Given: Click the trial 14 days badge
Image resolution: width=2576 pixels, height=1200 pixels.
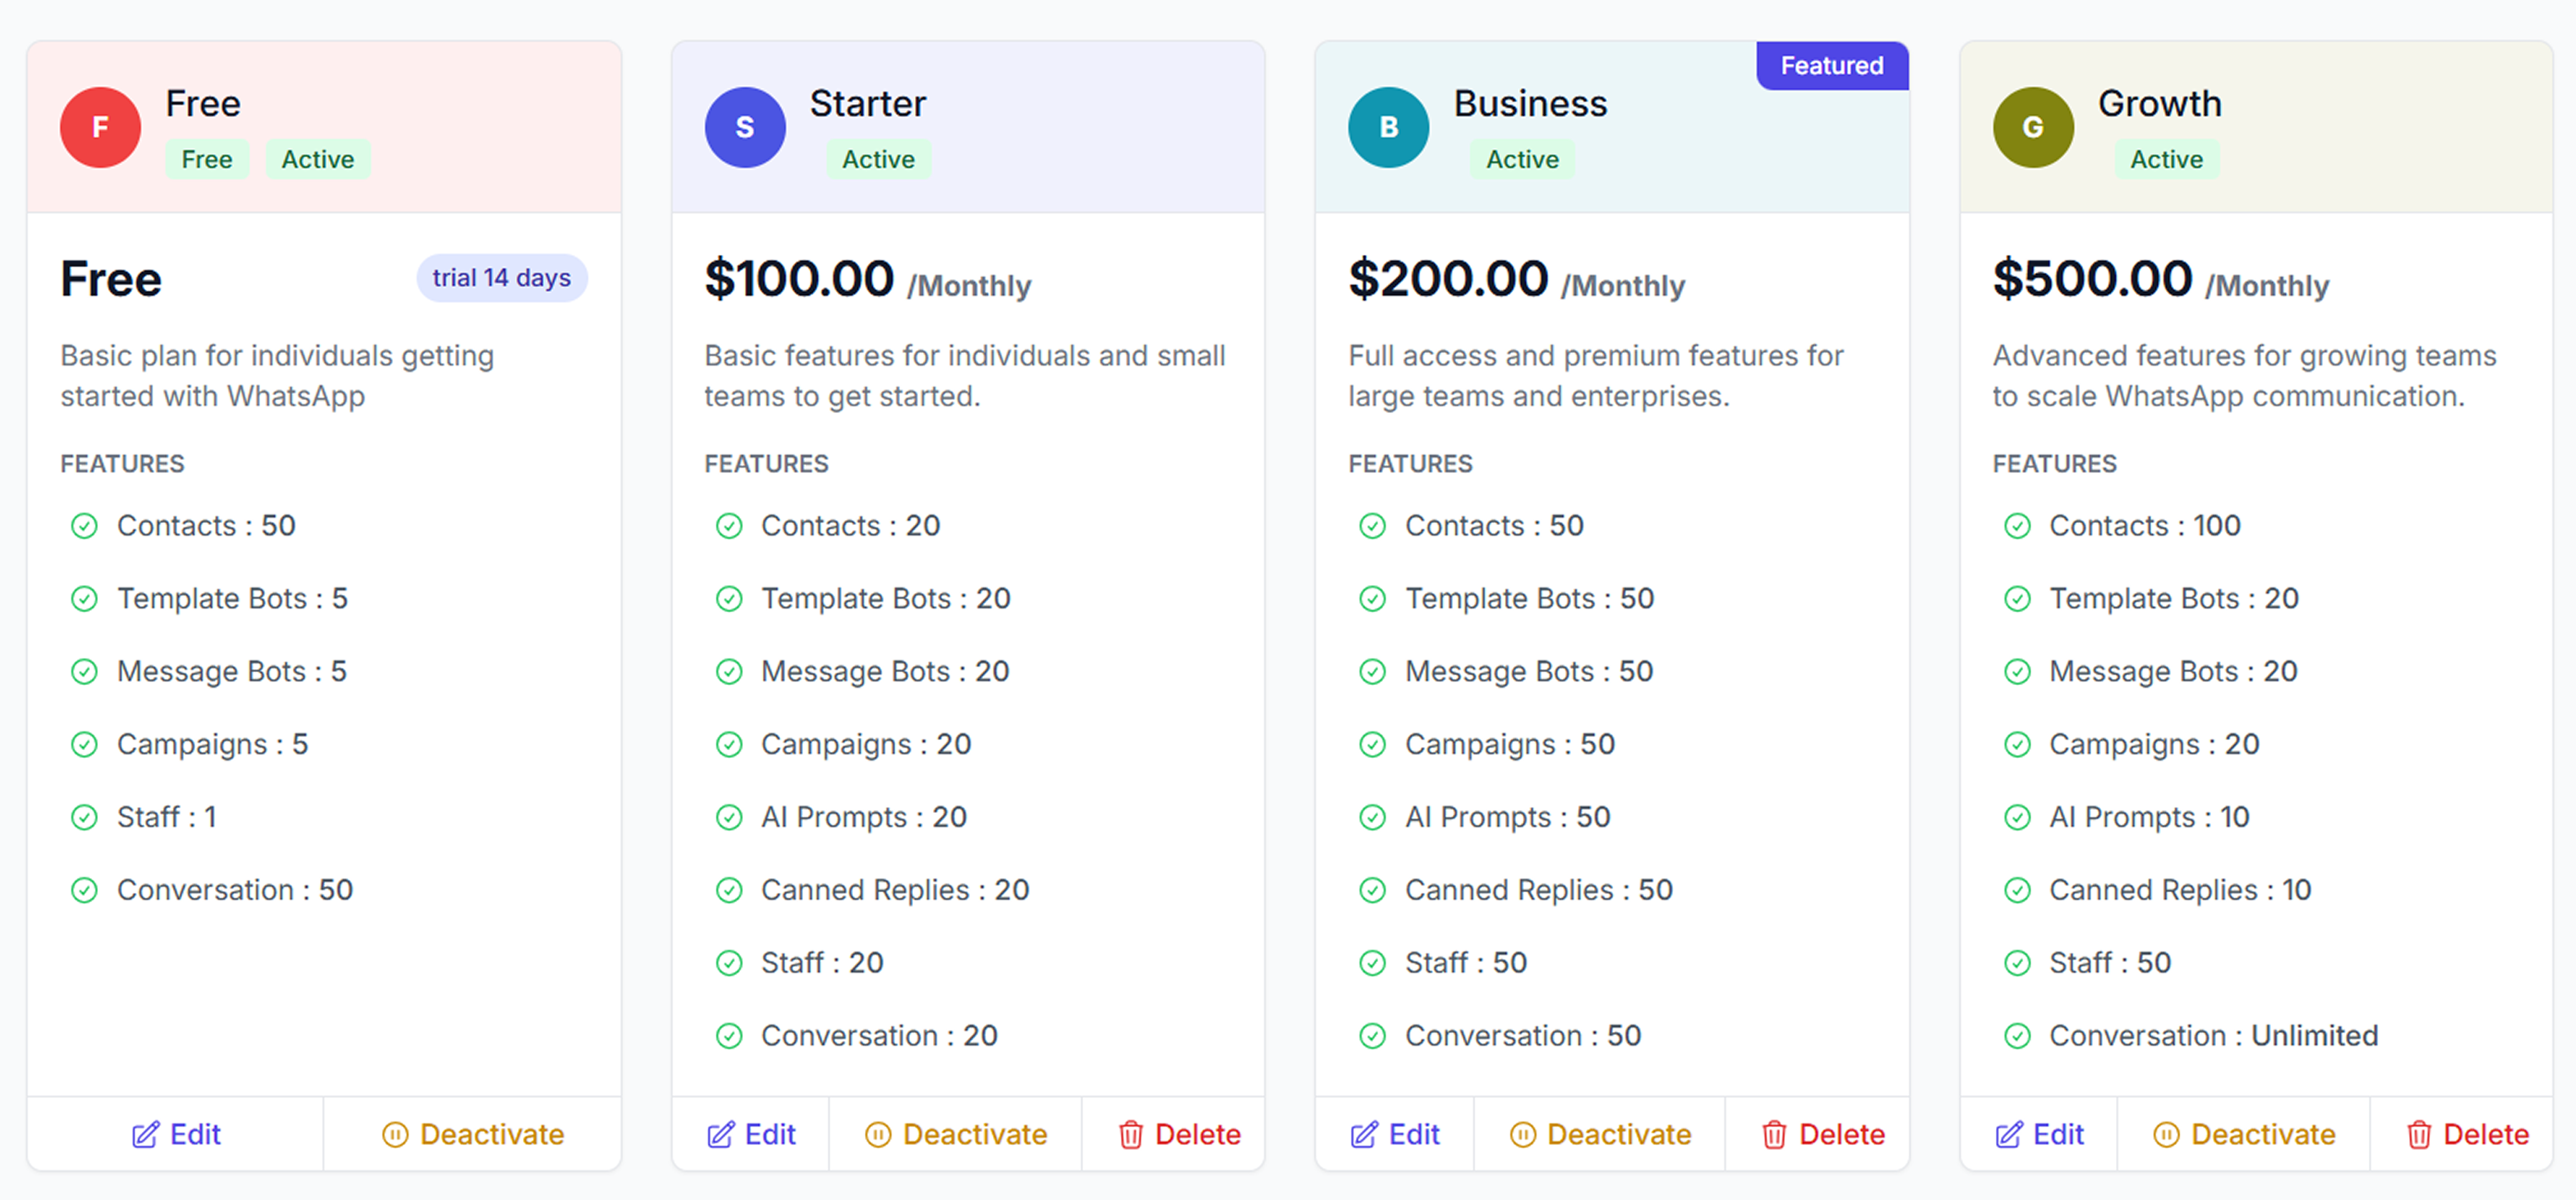Looking at the screenshot, I should pos(501,278).
